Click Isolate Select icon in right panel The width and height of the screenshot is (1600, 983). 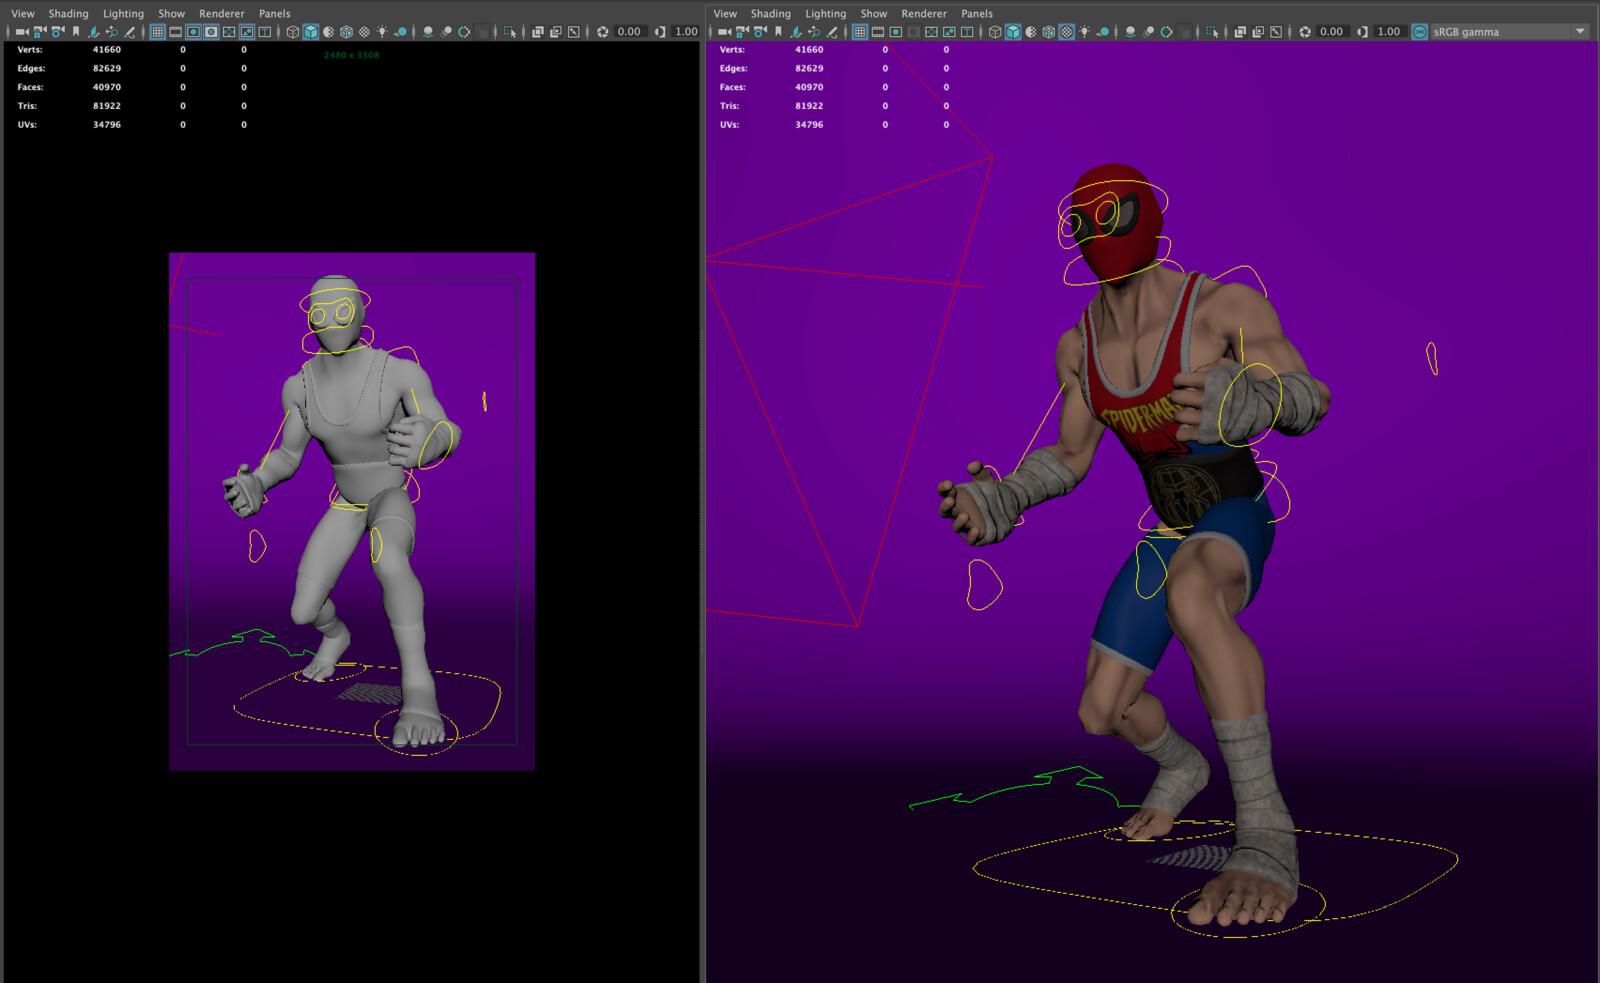pos(1212,32)
